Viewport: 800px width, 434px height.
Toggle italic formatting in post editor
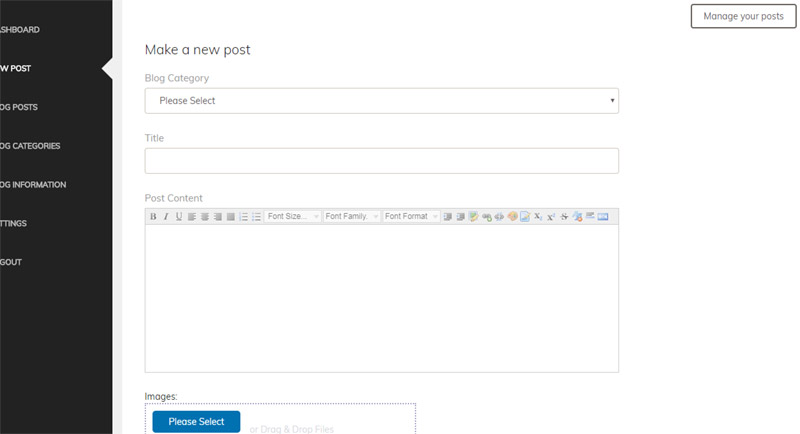click(166, 217)
